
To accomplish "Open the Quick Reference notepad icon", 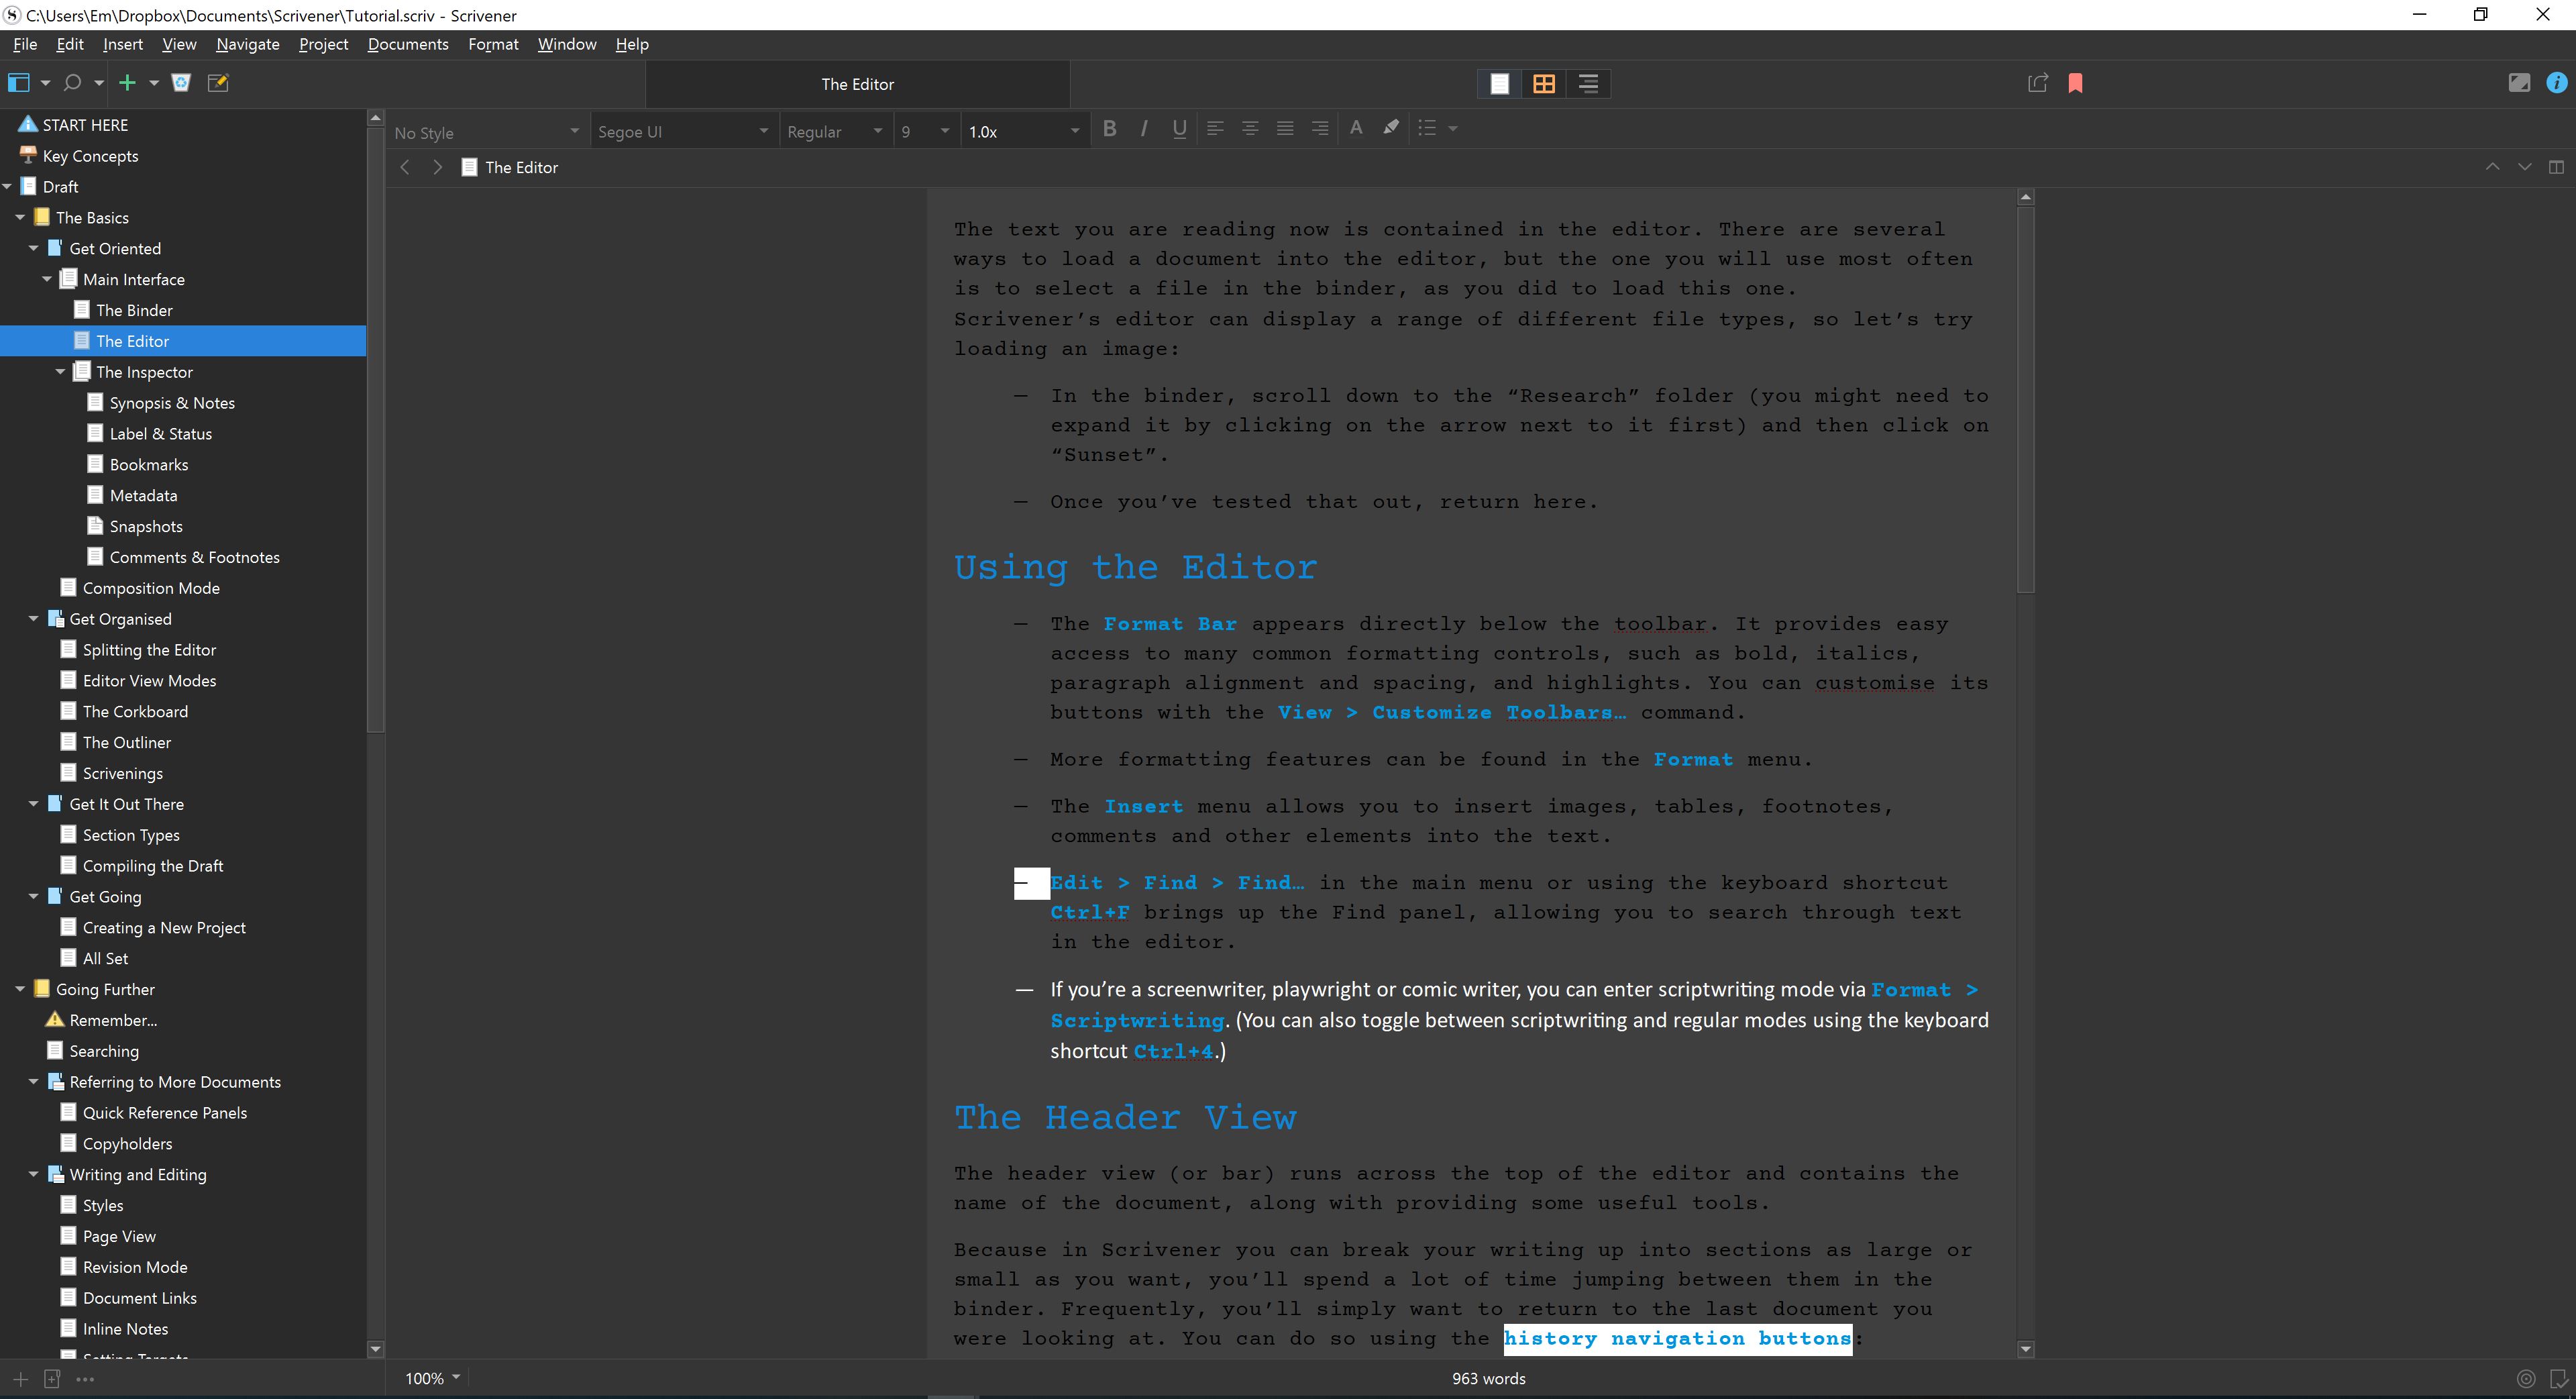I will click(x=218, y=83).
